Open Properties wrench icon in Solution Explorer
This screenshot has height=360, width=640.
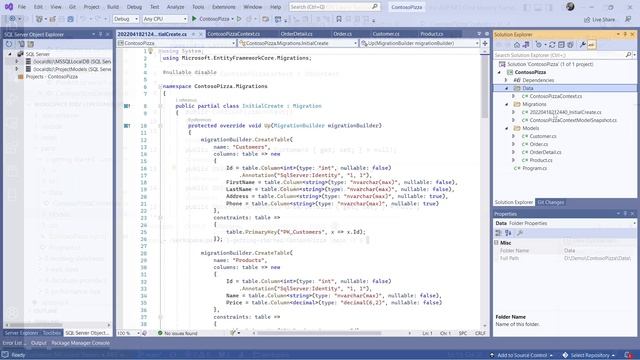click(x=582, y=45)
